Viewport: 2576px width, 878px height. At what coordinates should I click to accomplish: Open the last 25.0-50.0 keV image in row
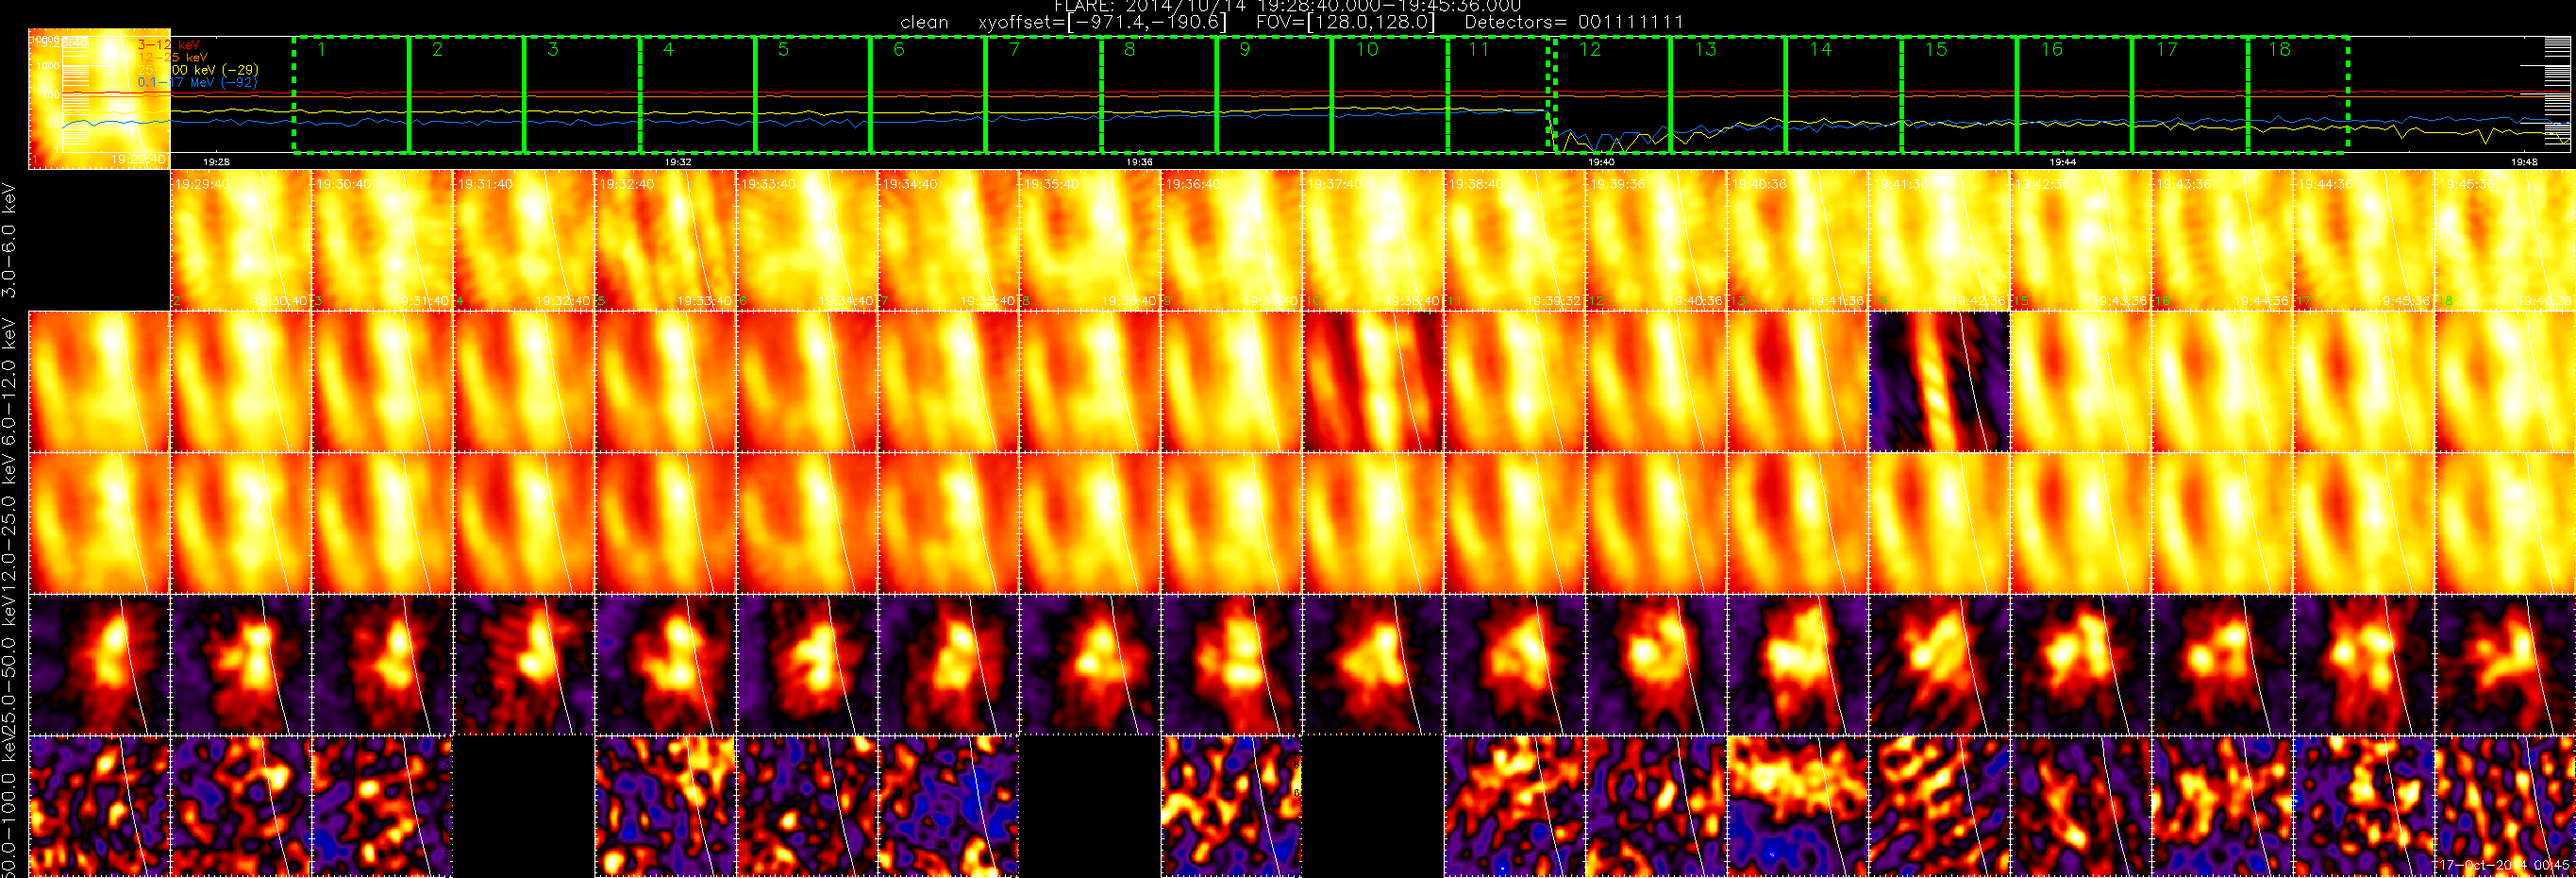[2505, 665]
